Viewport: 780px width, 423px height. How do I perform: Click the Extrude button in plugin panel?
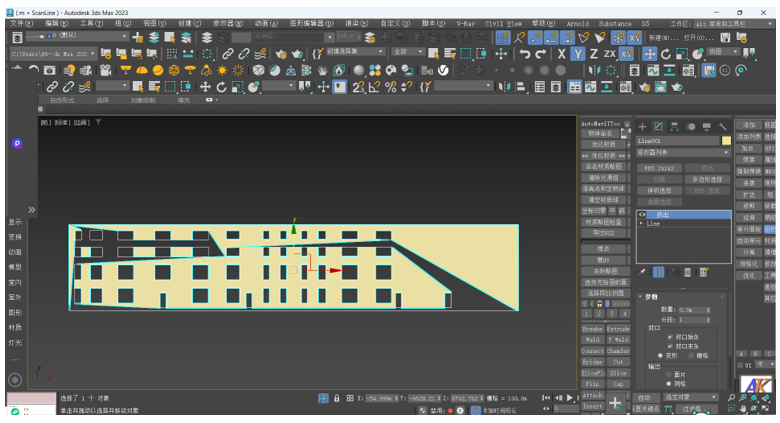(618, 328)
